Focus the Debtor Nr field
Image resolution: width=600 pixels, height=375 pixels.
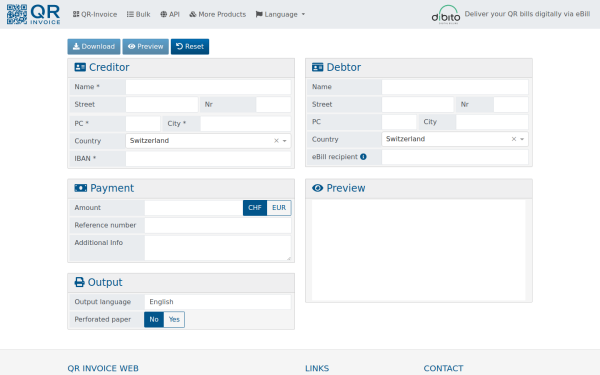coord(511,104)
